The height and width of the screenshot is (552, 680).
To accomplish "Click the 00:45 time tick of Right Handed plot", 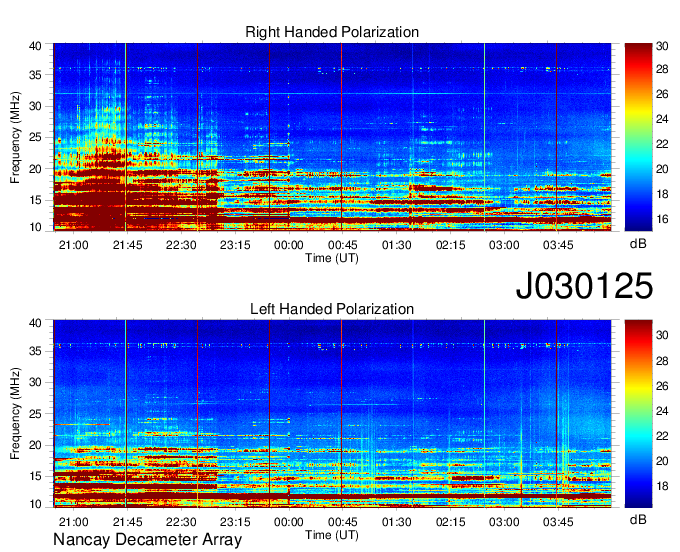I will coord(343,245).
